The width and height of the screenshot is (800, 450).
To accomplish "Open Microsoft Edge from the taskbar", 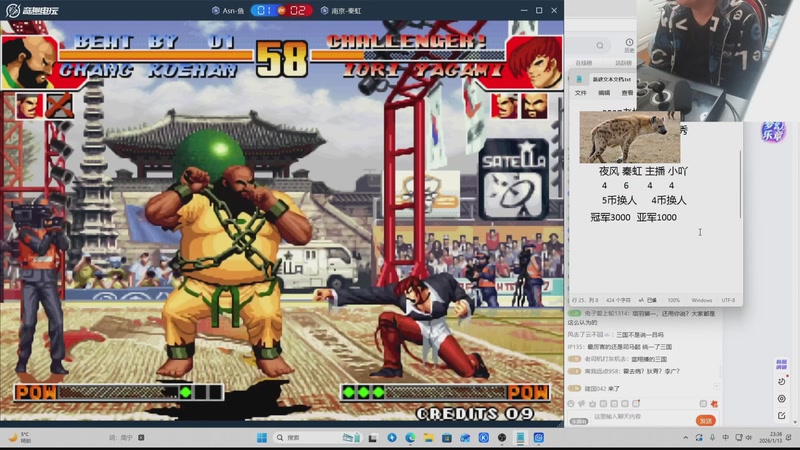I will (410, 437).
